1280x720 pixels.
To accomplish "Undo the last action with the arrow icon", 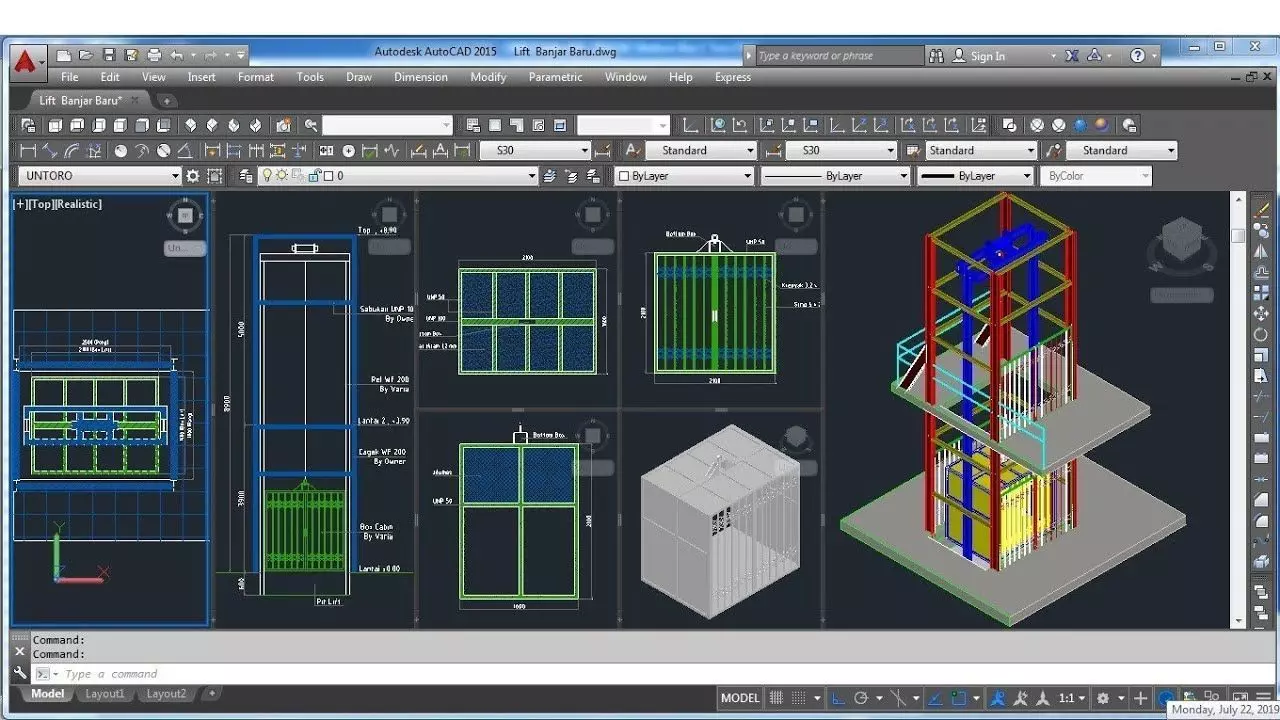I will [x=177, y=55].
